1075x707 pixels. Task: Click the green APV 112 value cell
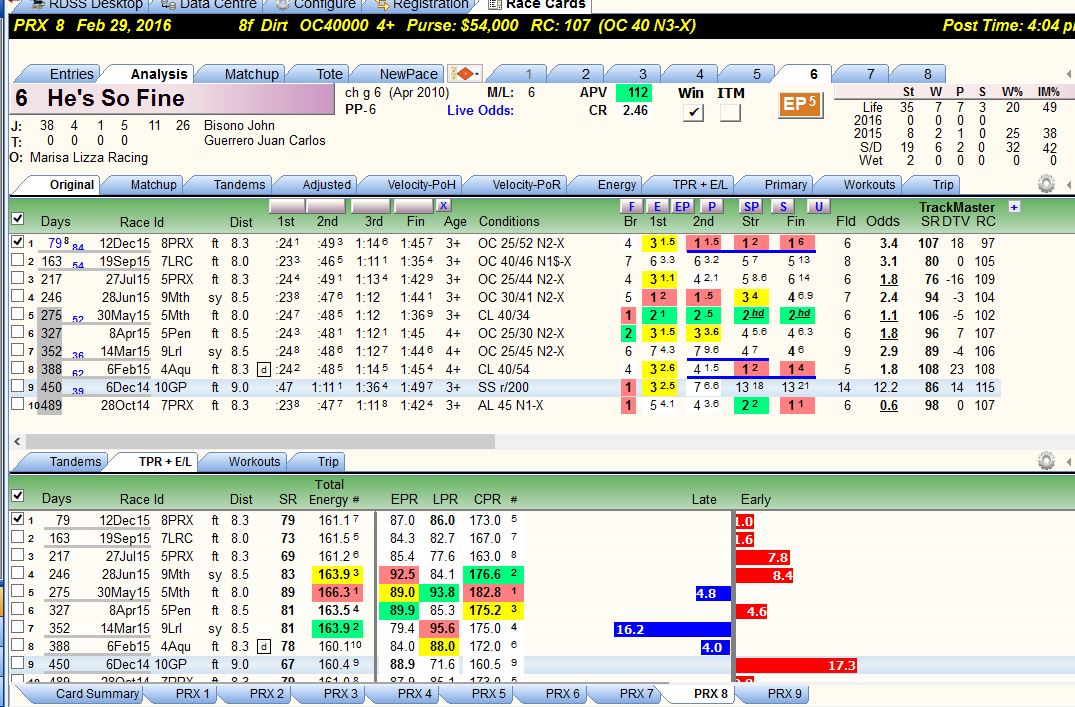click(634, 93)
